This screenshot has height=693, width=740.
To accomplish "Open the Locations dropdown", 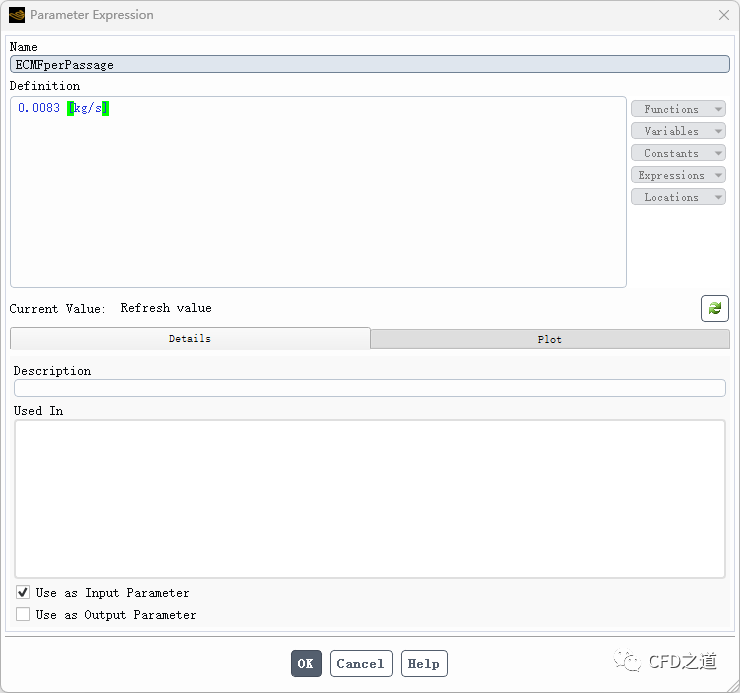I will [x=678, y=197].
